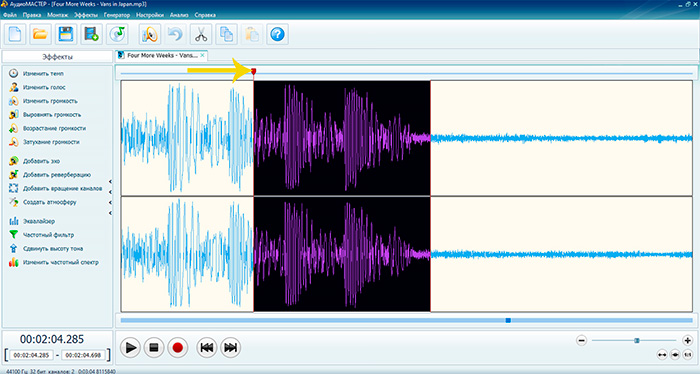The image size is (700, 374).
Task: Zoom in with the plus button
Action: point(688,341)
